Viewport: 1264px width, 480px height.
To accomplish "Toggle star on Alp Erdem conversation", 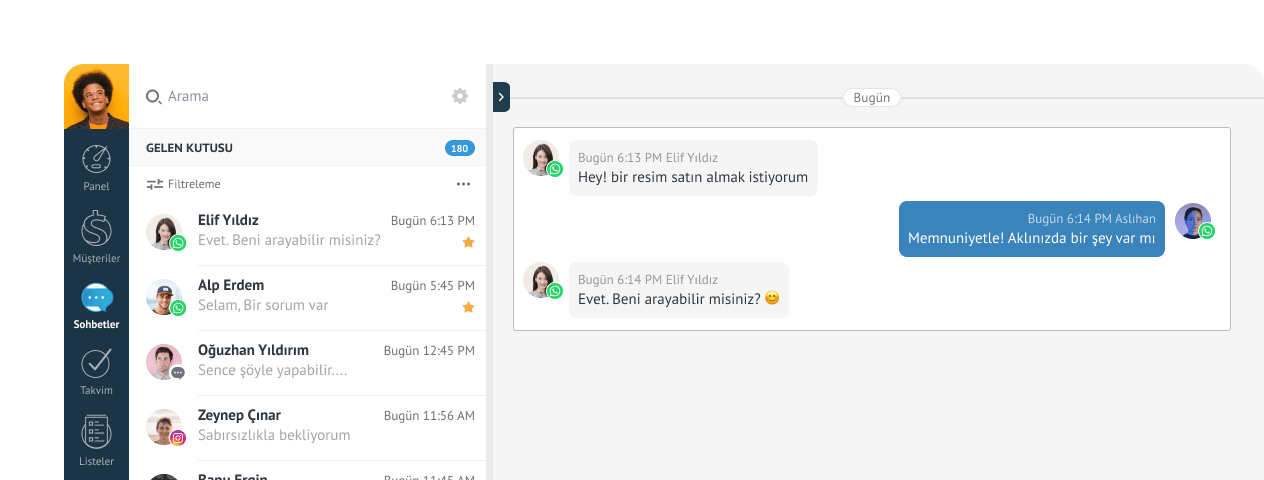I will click(x=468, y=307).
